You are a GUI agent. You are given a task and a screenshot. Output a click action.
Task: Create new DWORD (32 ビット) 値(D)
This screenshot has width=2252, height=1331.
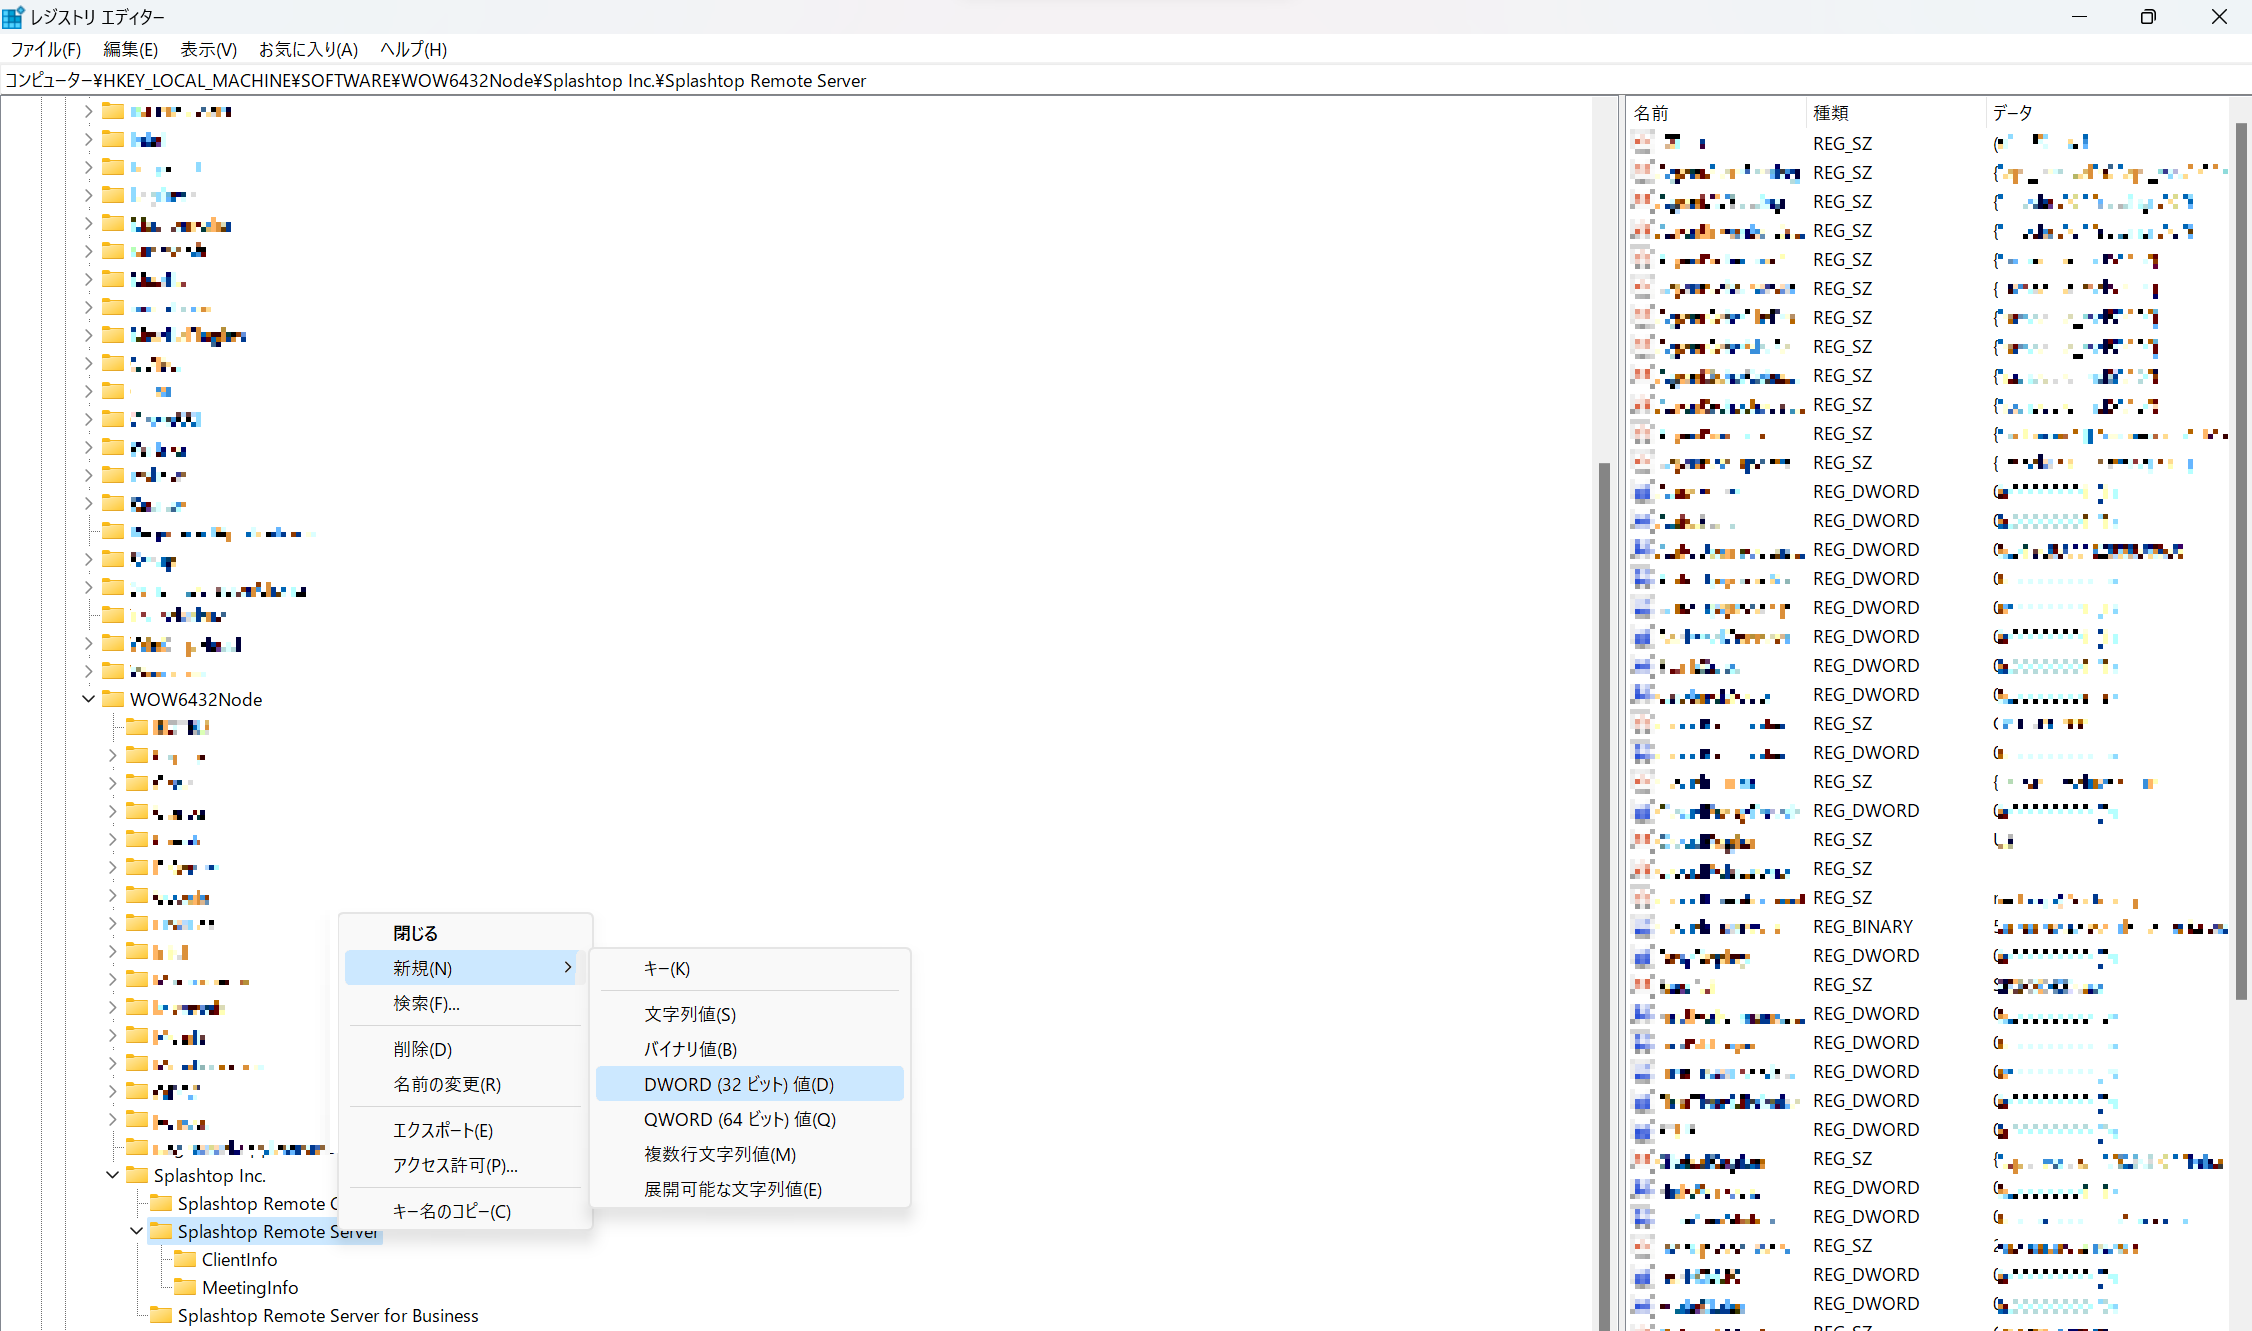tap(750, 1084)
